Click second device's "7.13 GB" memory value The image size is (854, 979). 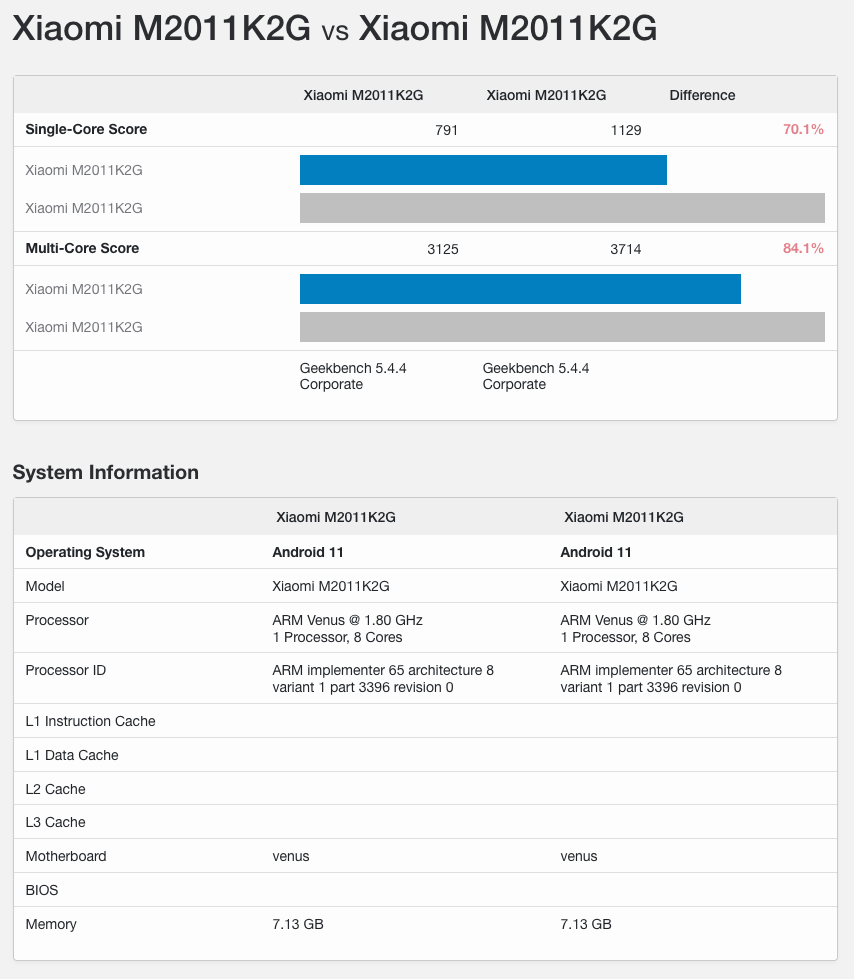586,924
